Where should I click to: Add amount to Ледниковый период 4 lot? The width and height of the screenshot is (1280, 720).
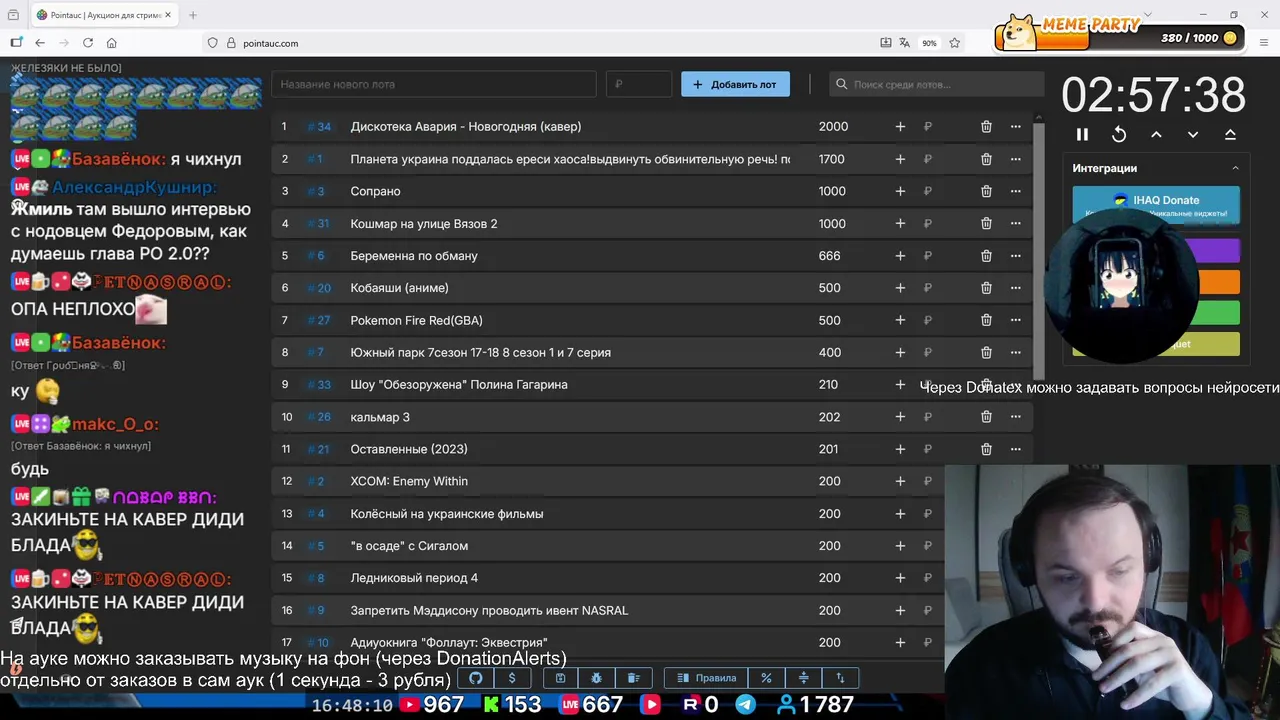point(900,578)
